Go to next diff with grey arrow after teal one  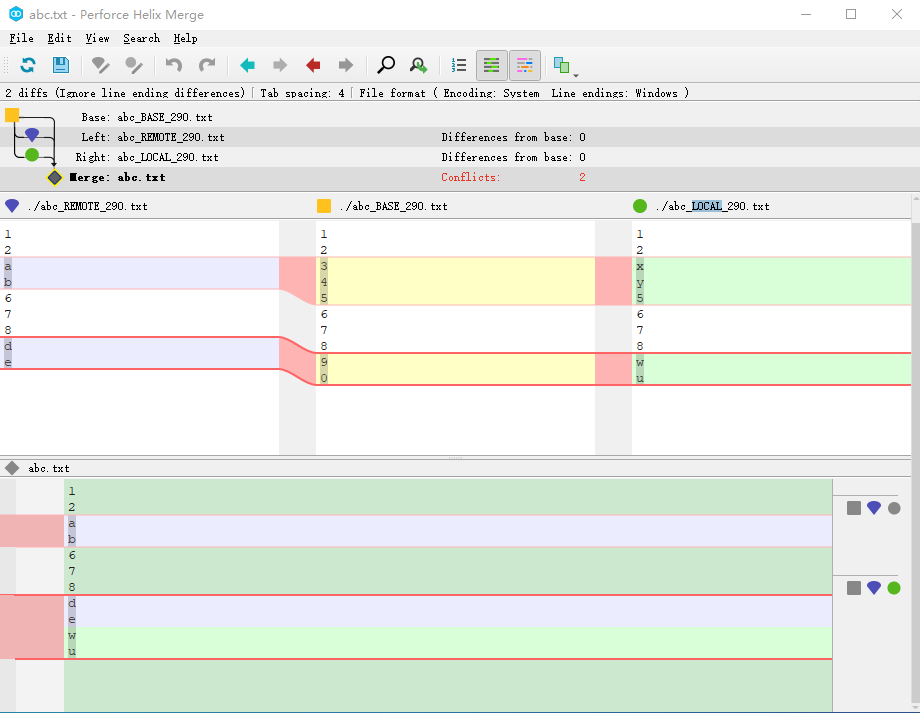280,65
